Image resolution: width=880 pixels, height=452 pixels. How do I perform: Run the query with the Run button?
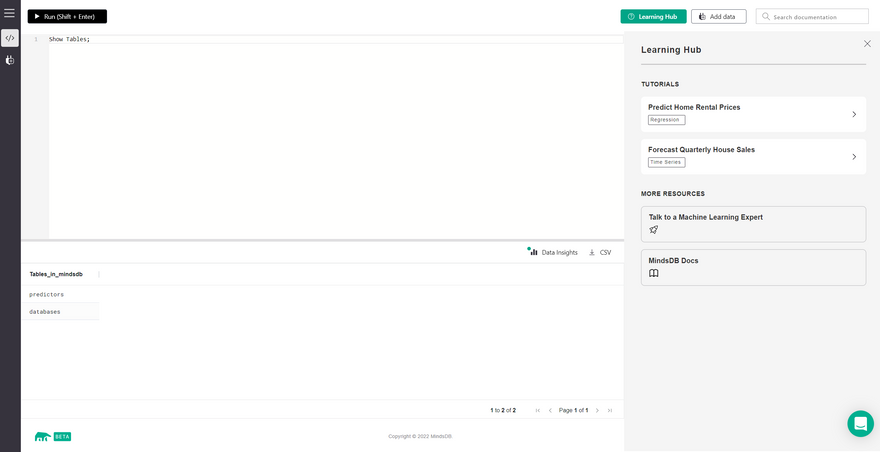tap(67, 17)
